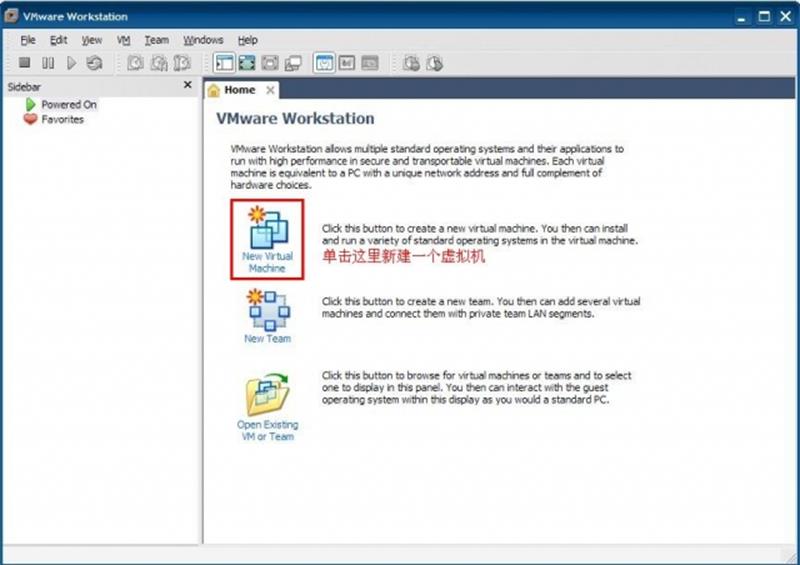Open the Windows menu
This screenshot has width=800, height=565.
(203, 40)
